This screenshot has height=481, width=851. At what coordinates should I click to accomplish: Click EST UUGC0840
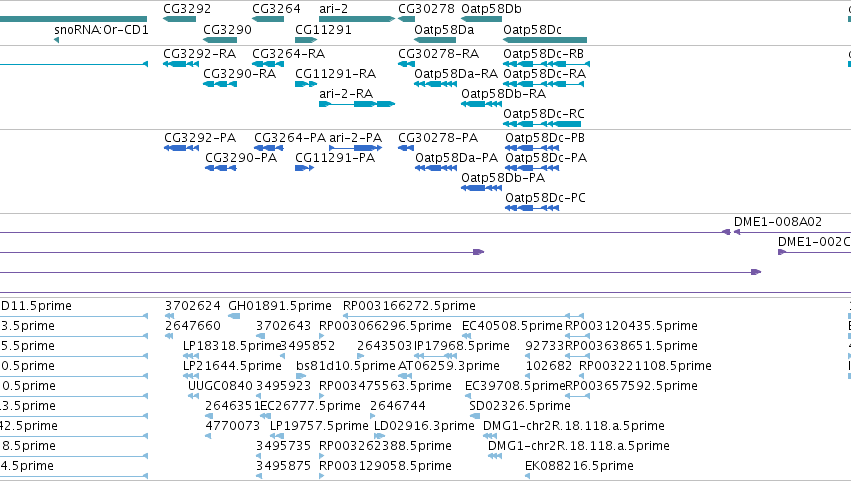pyautogui.click(x=193, y=396)
